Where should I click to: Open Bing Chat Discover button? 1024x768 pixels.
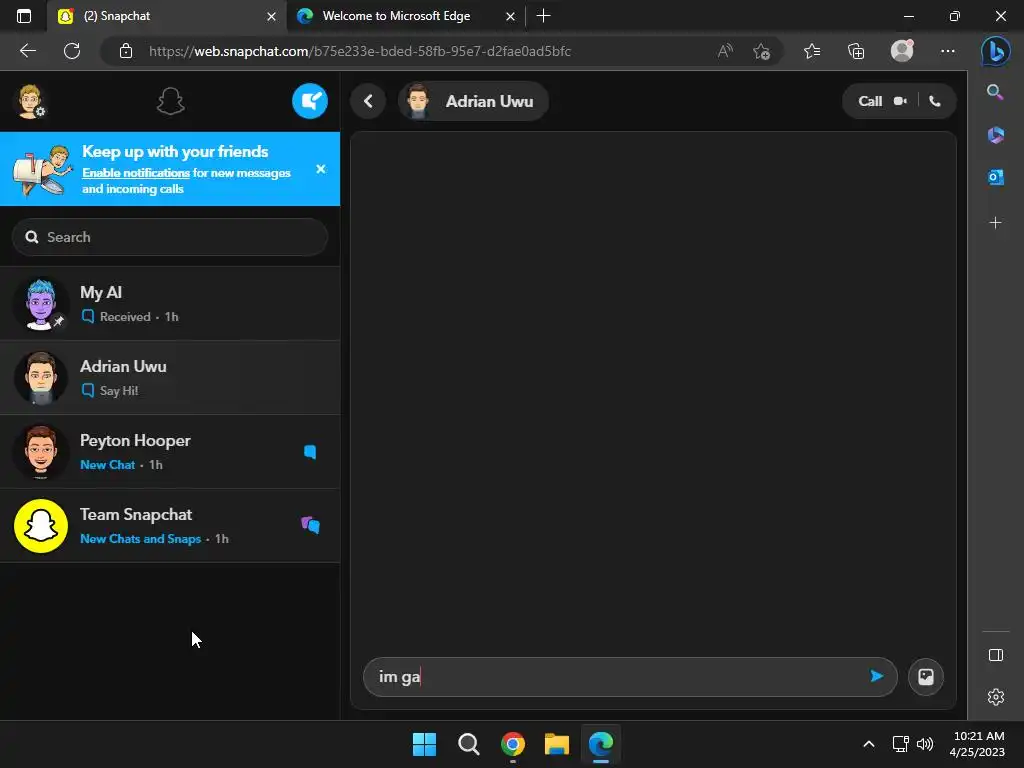pos(995,51)
